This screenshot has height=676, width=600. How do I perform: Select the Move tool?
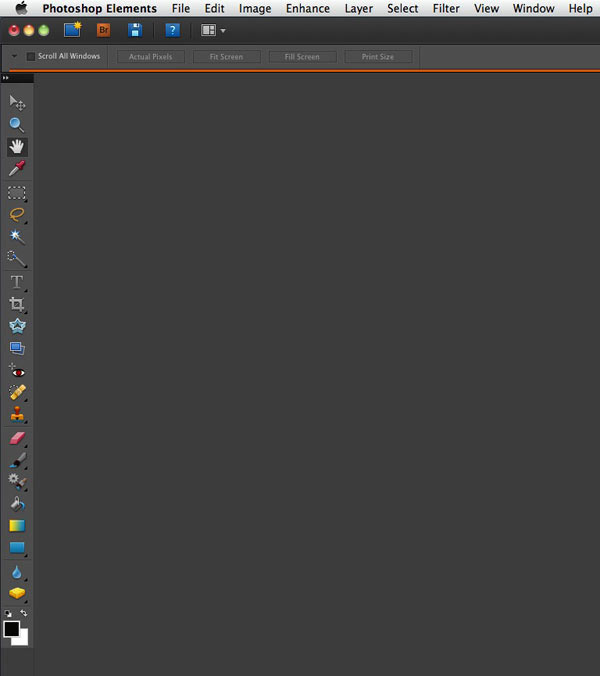tap(17, 103)
